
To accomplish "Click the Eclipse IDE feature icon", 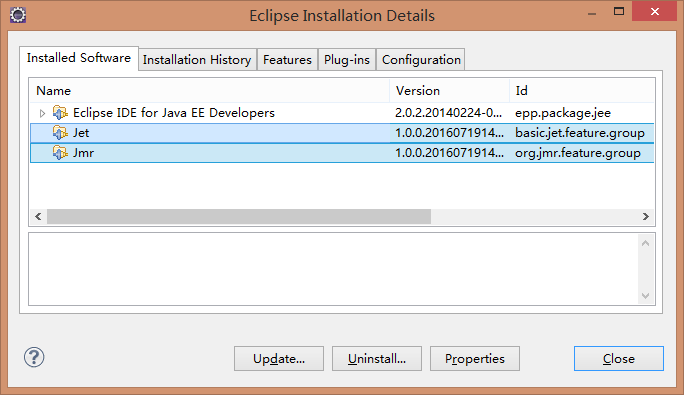I will (60, 113).
